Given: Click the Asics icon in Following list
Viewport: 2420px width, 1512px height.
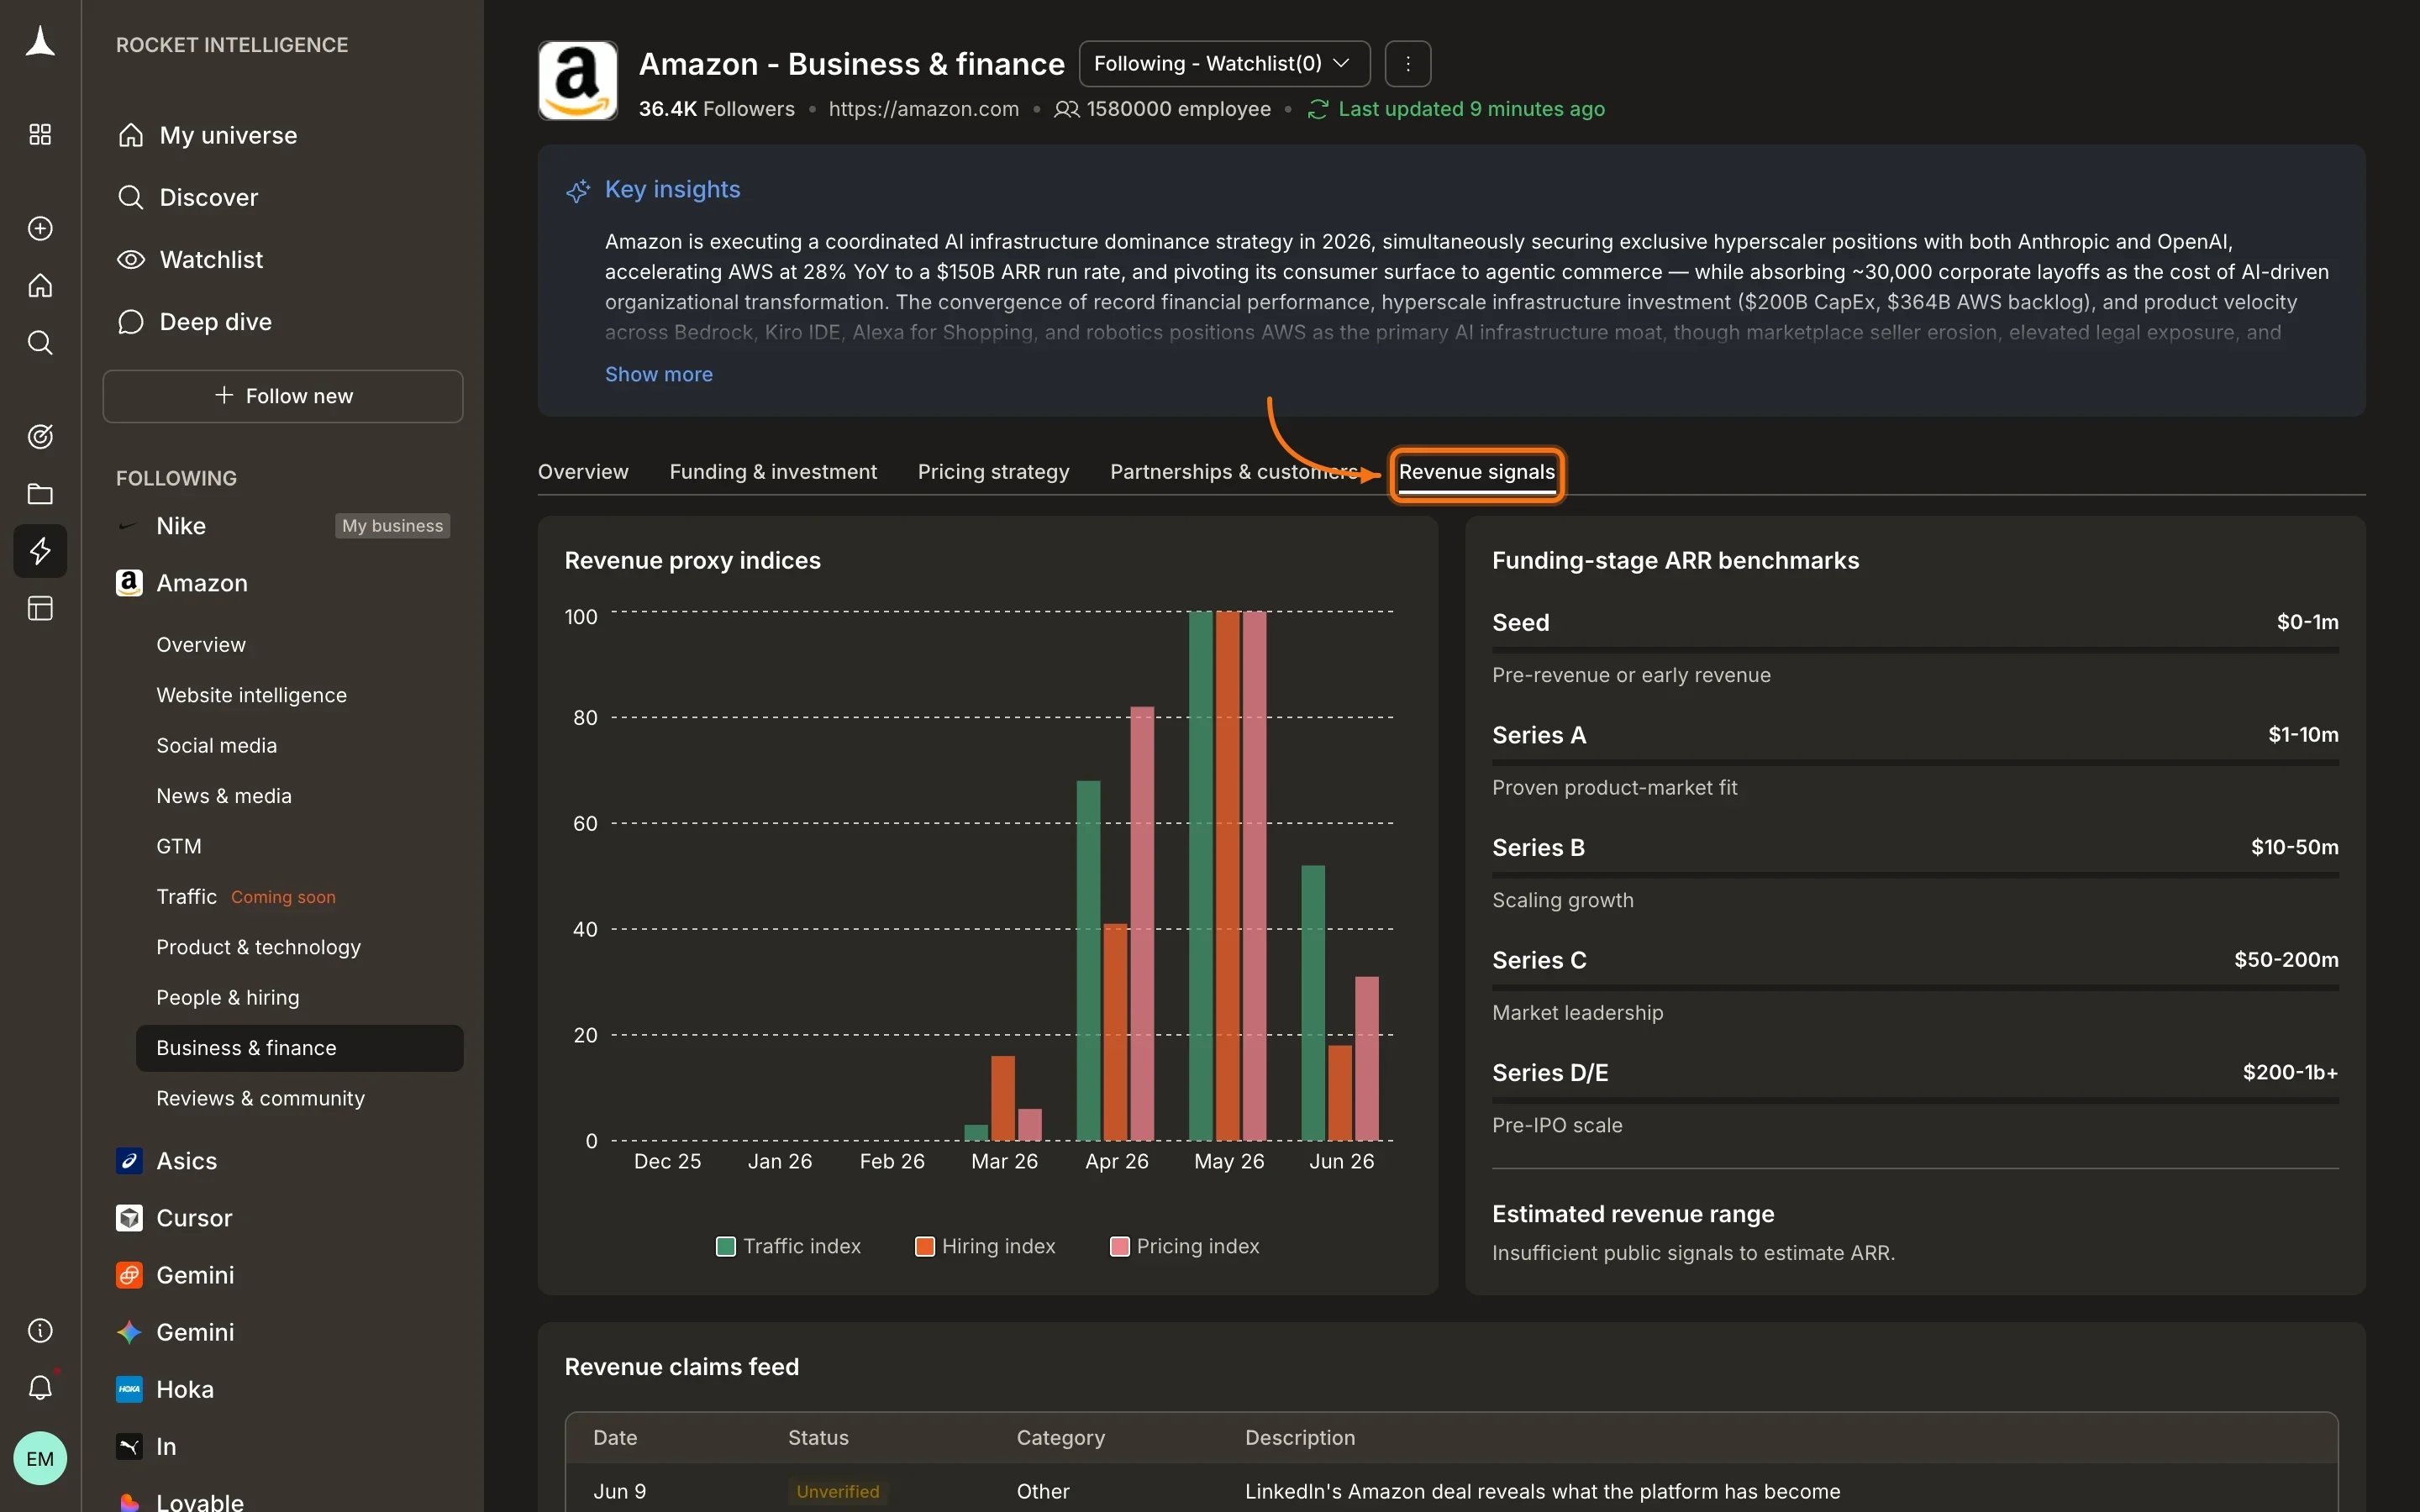Looking at the screenshot, I should (x=129, y=1161).
